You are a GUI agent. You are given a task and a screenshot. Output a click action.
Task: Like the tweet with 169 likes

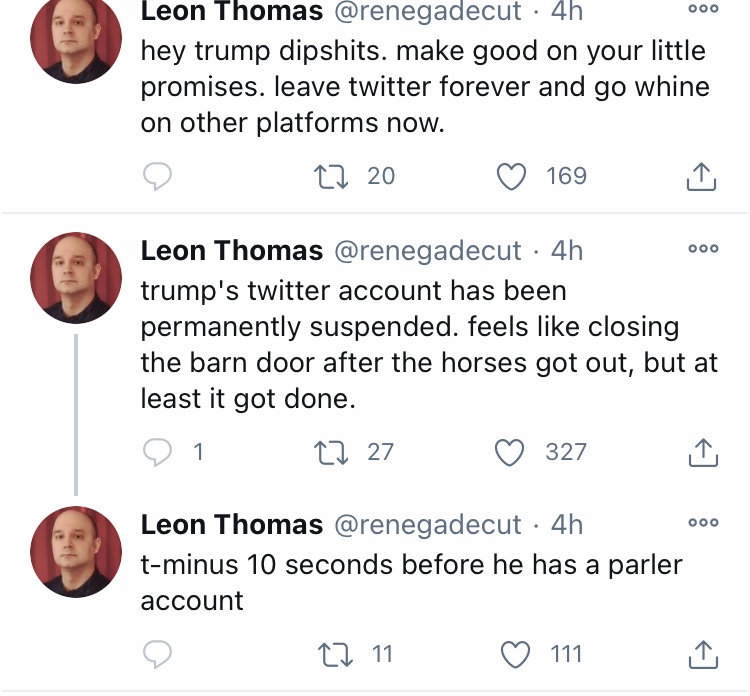tap(511, 176)
